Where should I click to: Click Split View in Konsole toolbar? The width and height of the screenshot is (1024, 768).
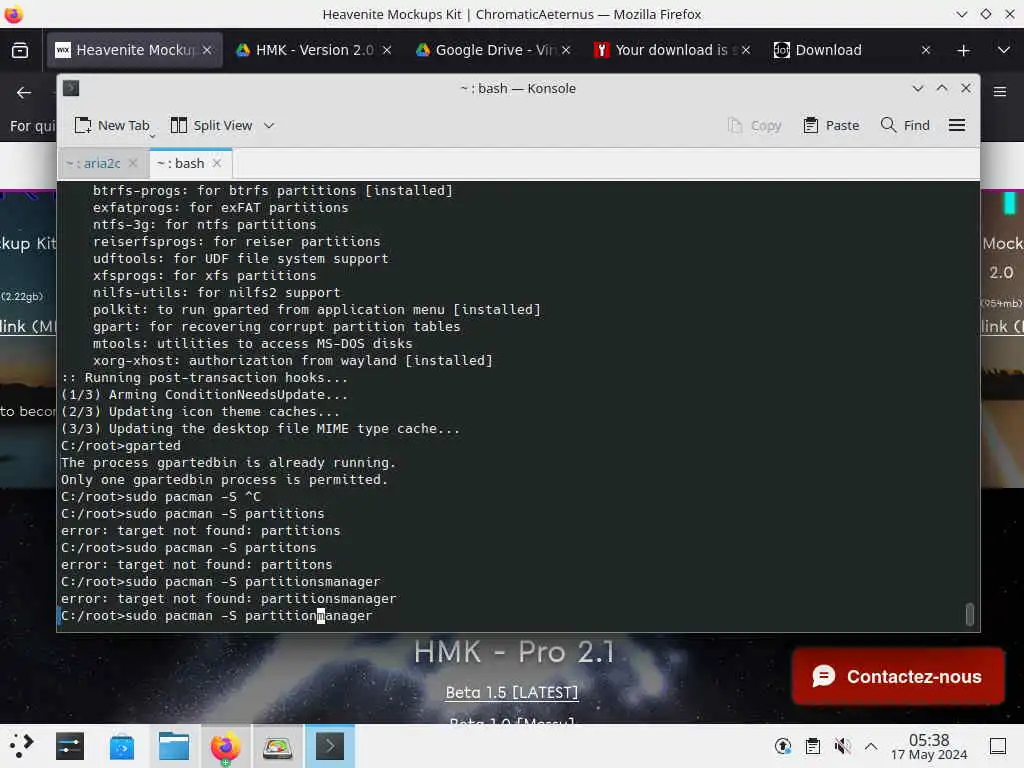tap(211, 125)
